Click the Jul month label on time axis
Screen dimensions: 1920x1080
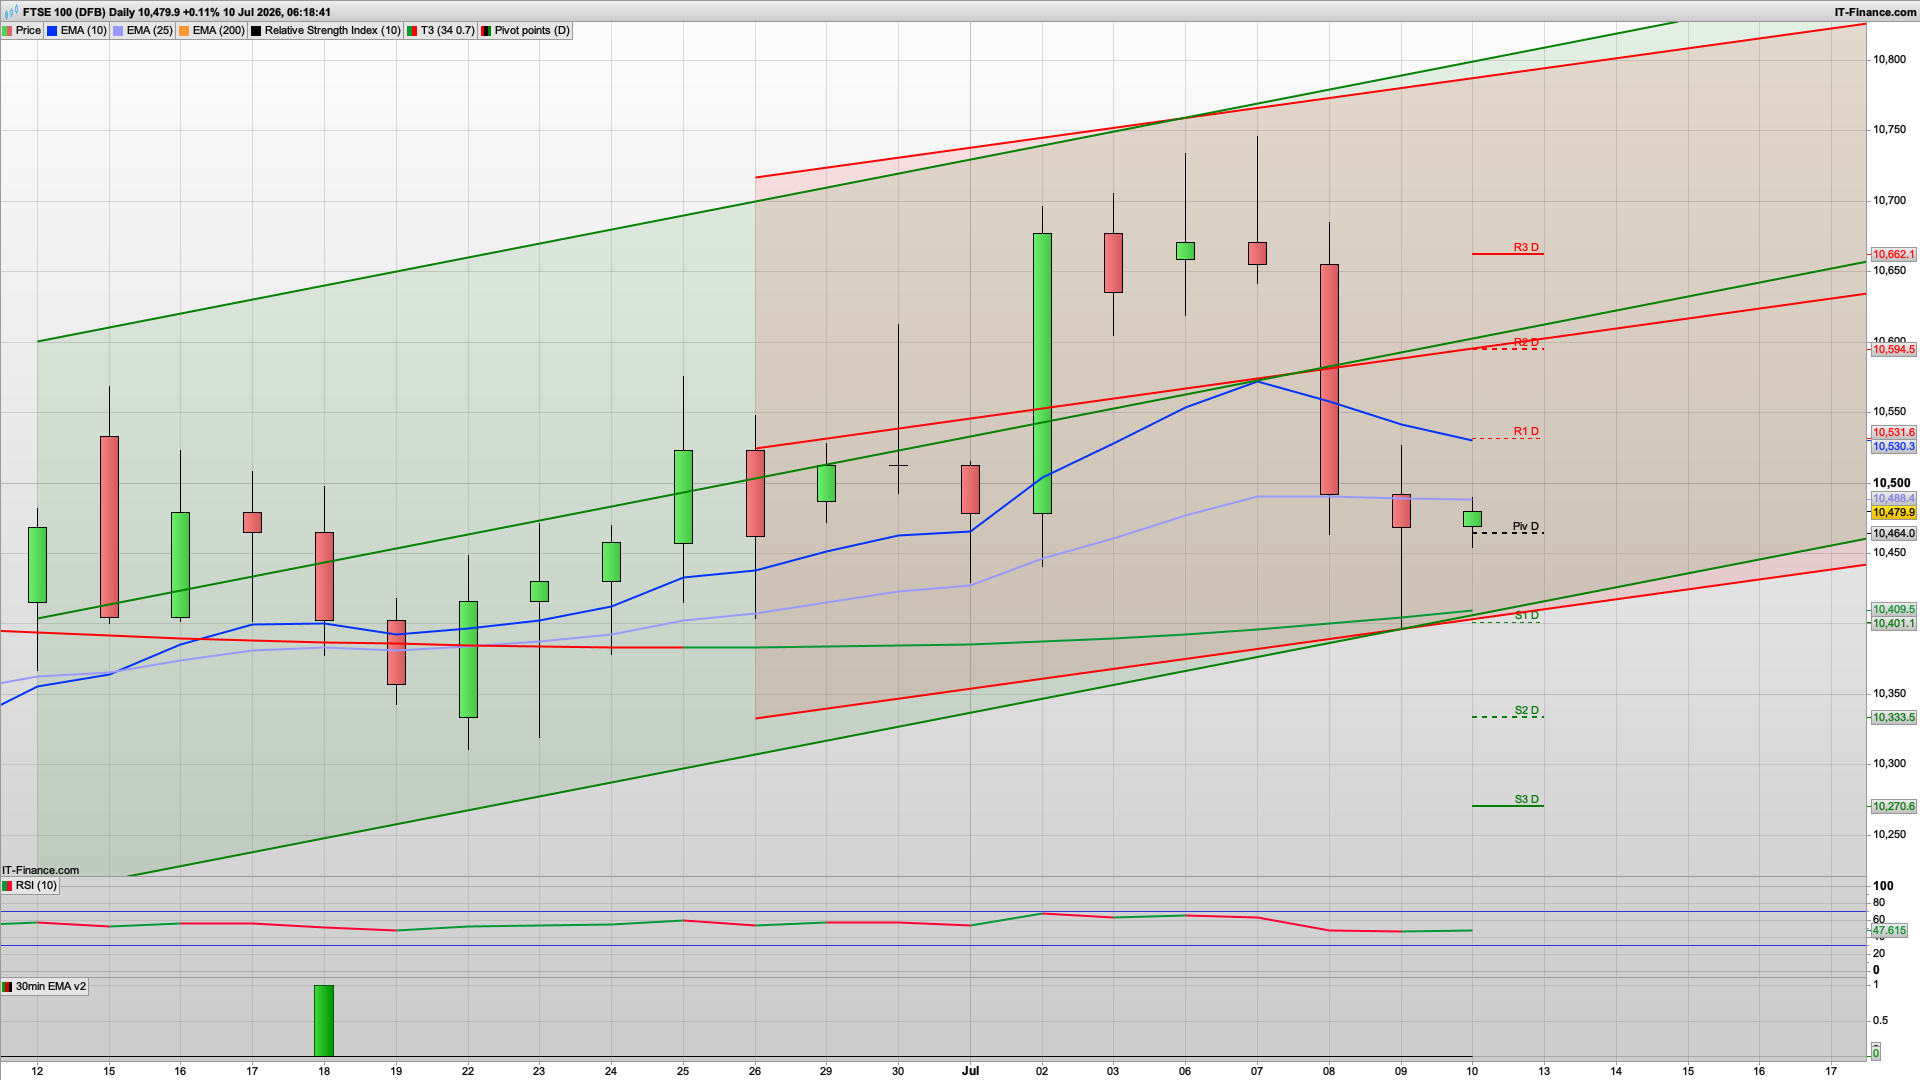coord(970,1071)
